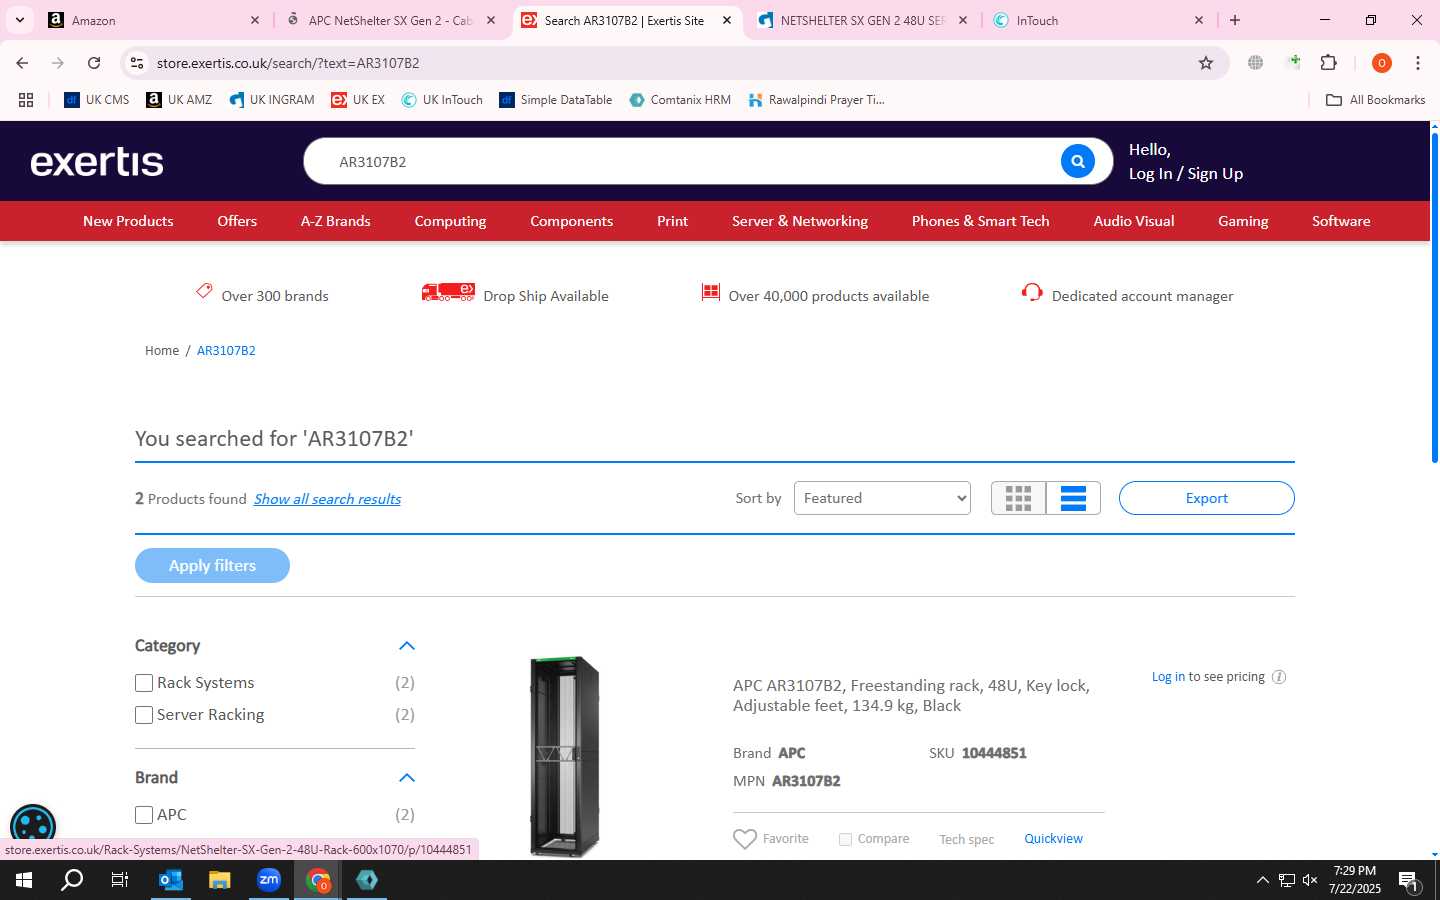Image resolution: width=1440 pixels, height=900 pixels.
Task: Click Apply filters button
Action: pos(212,565)
